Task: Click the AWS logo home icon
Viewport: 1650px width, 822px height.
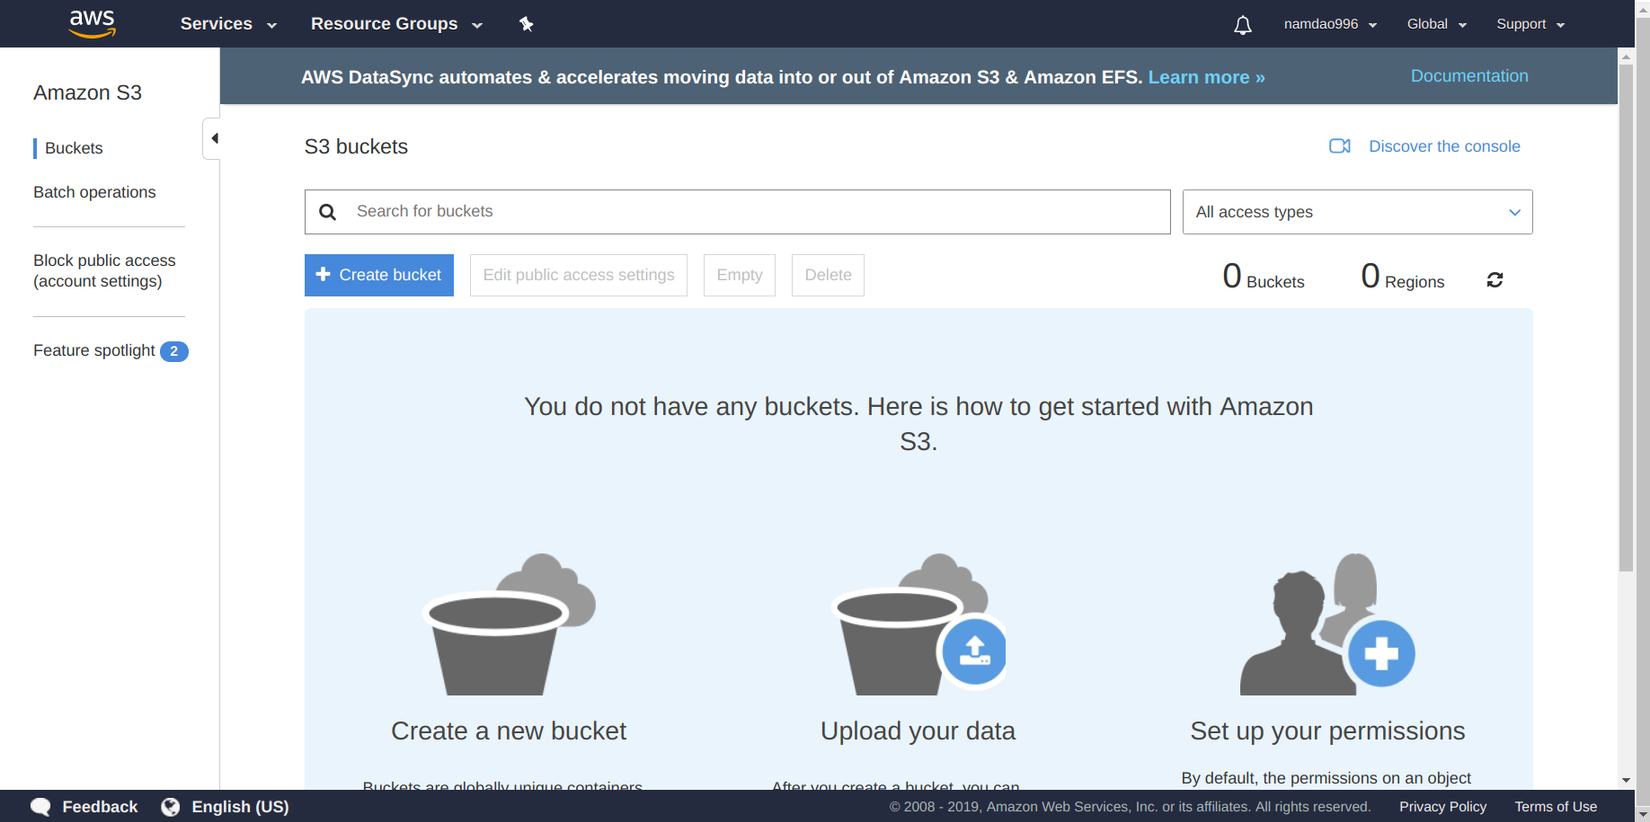Action: [92, 23]
